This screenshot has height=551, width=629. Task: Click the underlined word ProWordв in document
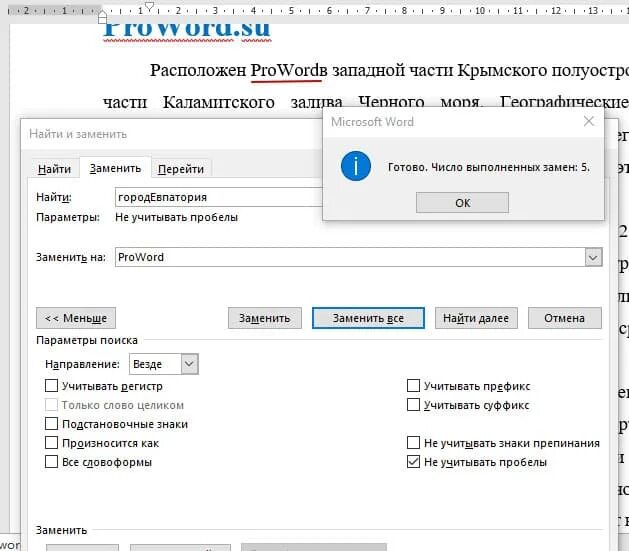pyautogui.click(x=289, y=71)
